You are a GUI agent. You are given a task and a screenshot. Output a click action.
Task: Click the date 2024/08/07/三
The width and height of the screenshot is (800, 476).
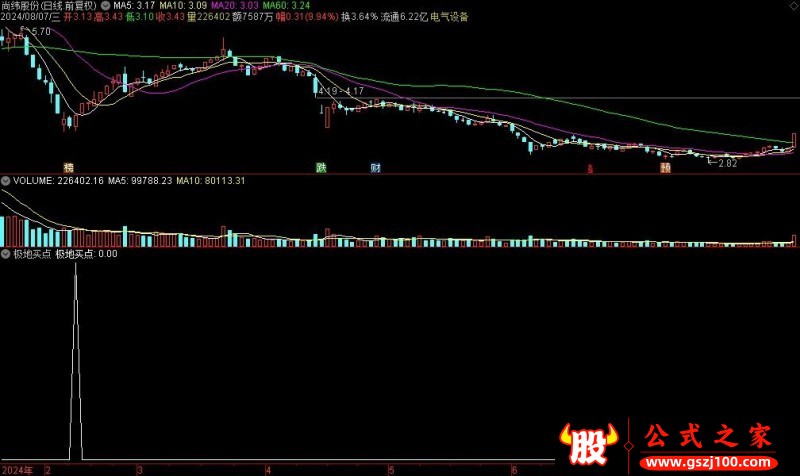(x=31, y=17)
